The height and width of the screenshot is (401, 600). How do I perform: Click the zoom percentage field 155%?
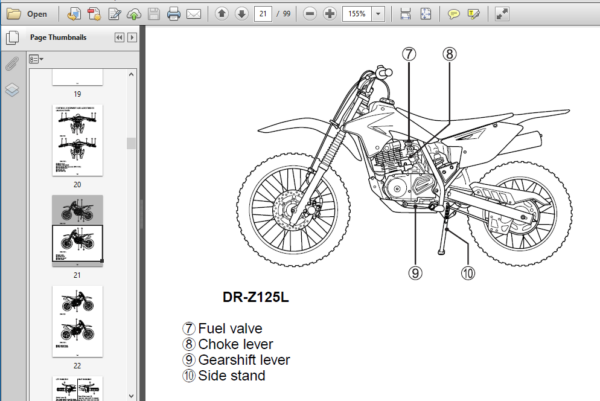(x=357, y=14)
